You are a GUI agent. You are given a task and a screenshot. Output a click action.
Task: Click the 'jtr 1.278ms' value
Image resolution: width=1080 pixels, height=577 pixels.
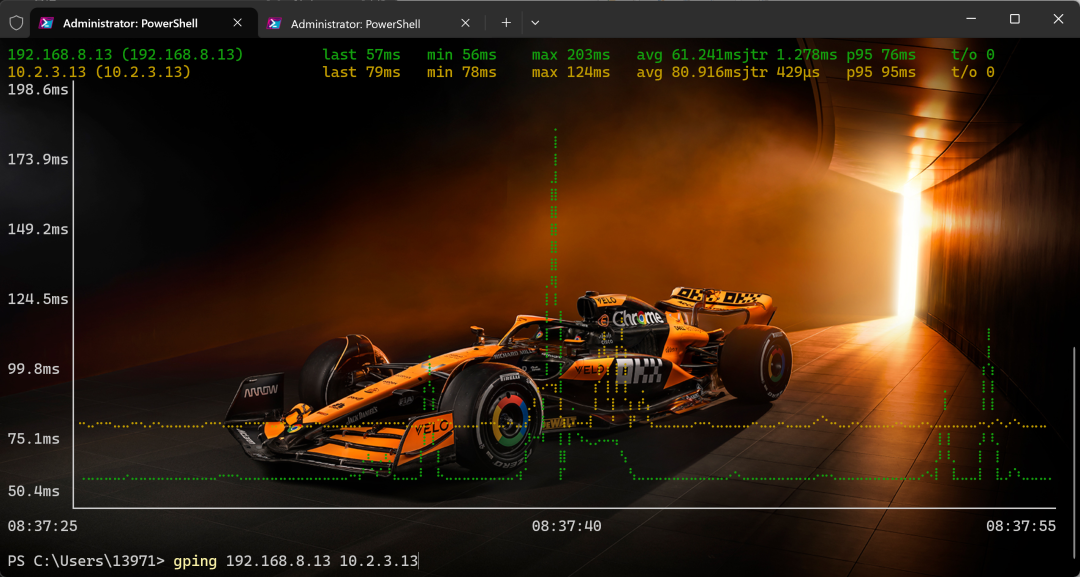789,54
